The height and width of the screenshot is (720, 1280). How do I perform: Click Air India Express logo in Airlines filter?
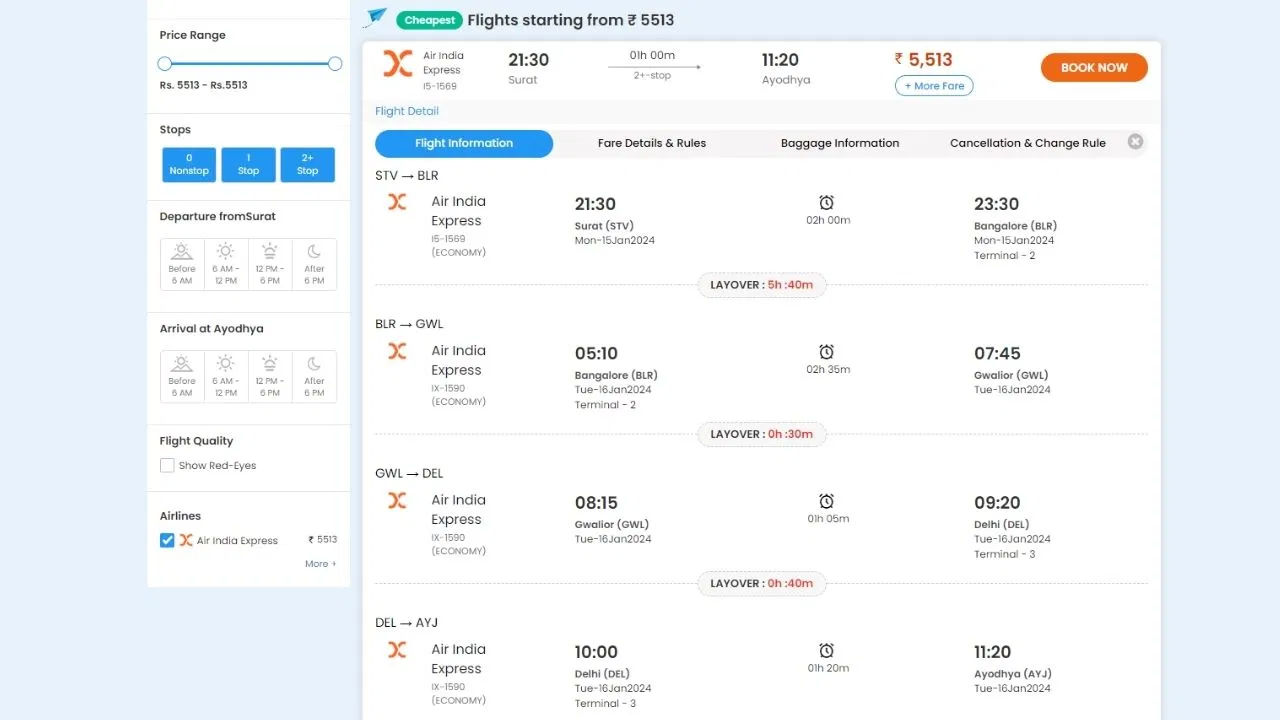pyautogui.click(x=186, y=540)
